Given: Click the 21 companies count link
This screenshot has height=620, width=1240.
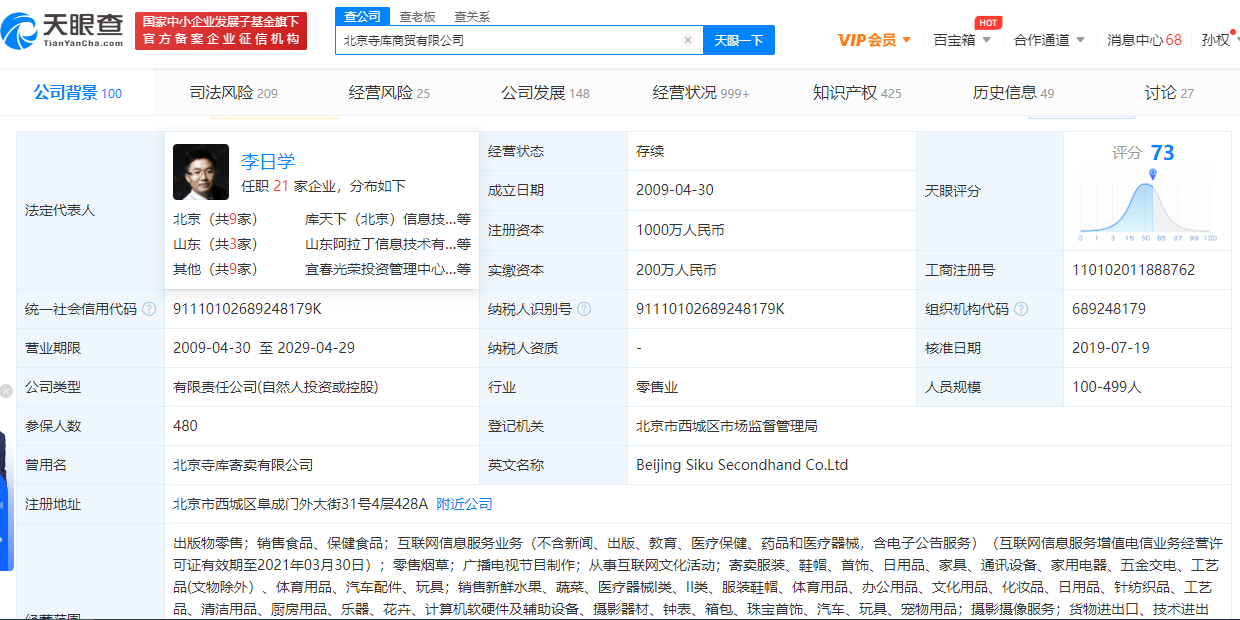Looking at the screenshot, I should tap(281, 186).
